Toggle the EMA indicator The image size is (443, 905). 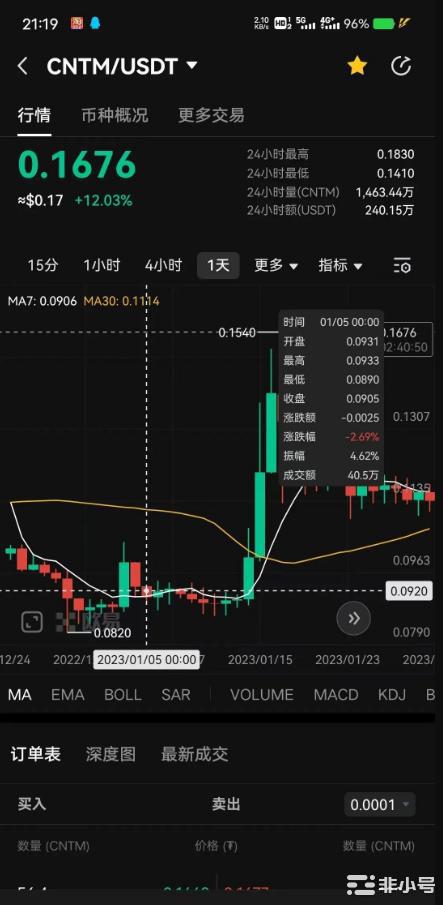click(x=67, y=695)
